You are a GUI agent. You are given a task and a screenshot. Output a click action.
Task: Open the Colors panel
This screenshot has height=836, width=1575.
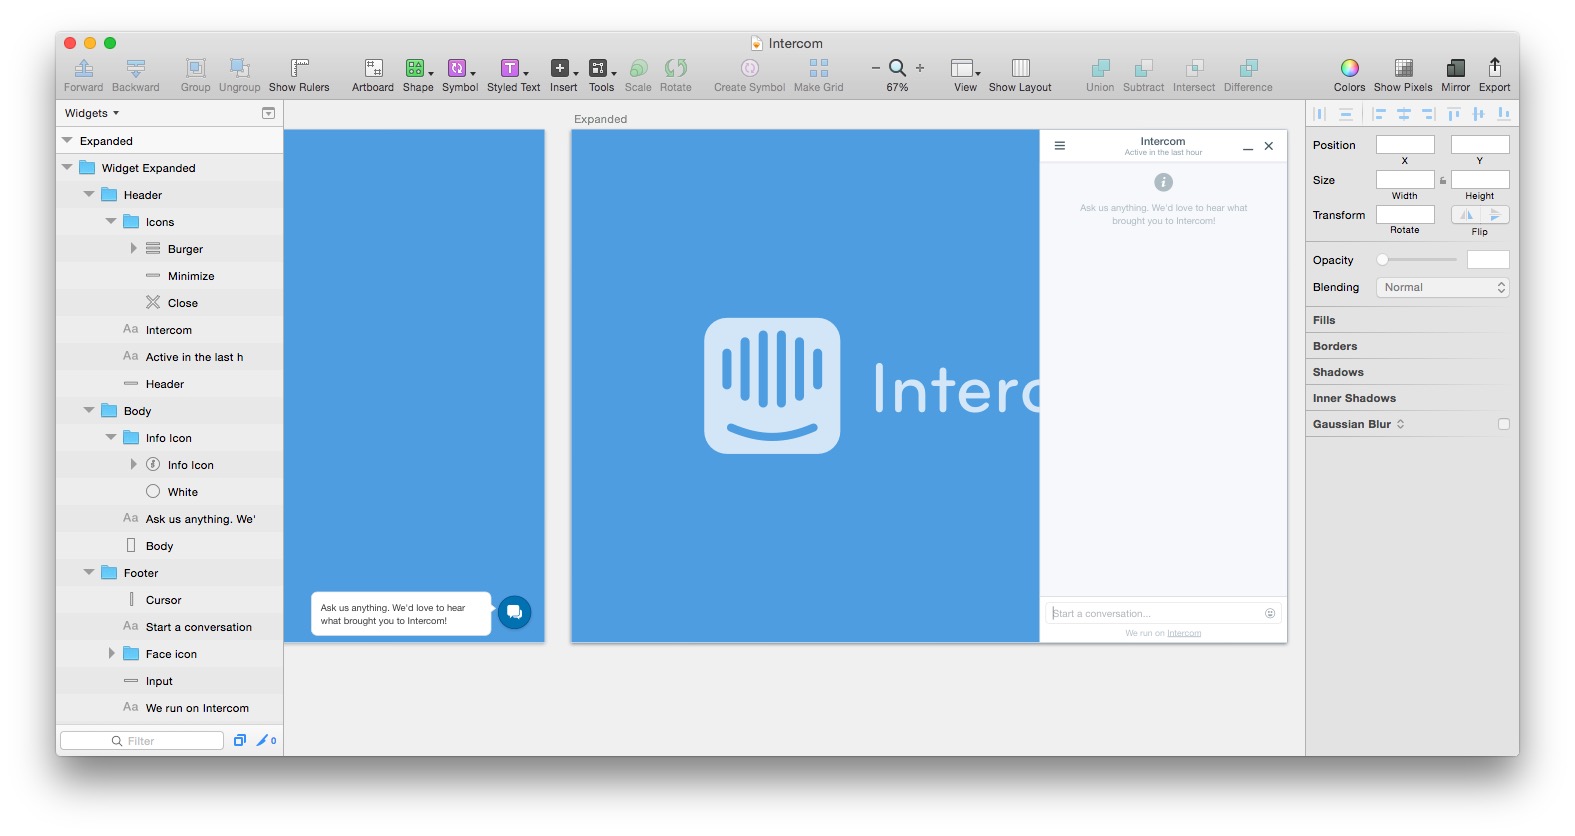tap(1350, 68)
